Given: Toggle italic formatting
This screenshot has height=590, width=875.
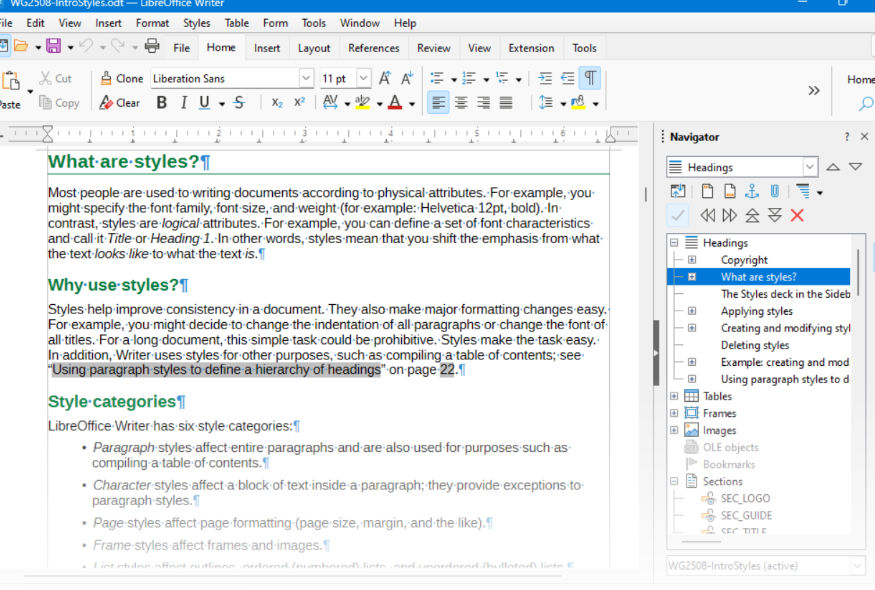Looking at the screenshot, I should [x=183, y=103].
